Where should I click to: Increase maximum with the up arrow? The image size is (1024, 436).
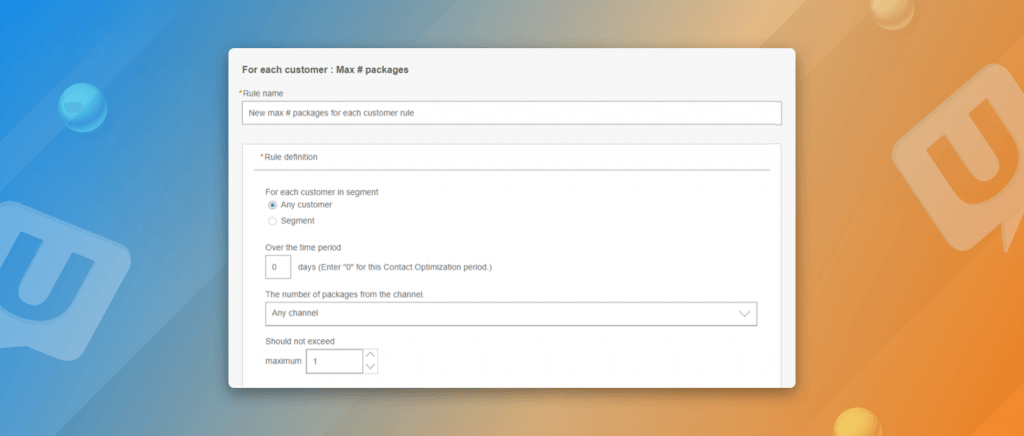tap(370, 354)
